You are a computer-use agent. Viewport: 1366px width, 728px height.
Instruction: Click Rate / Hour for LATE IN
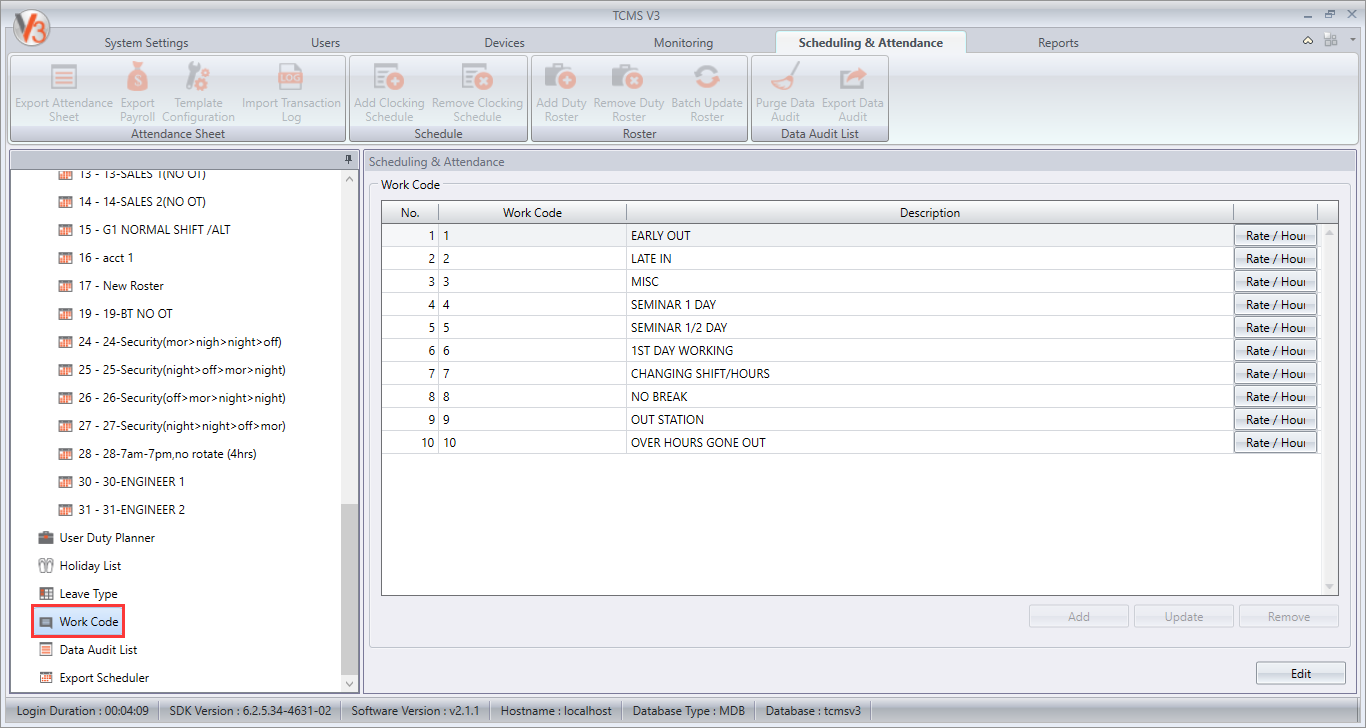coord(1275,259)
